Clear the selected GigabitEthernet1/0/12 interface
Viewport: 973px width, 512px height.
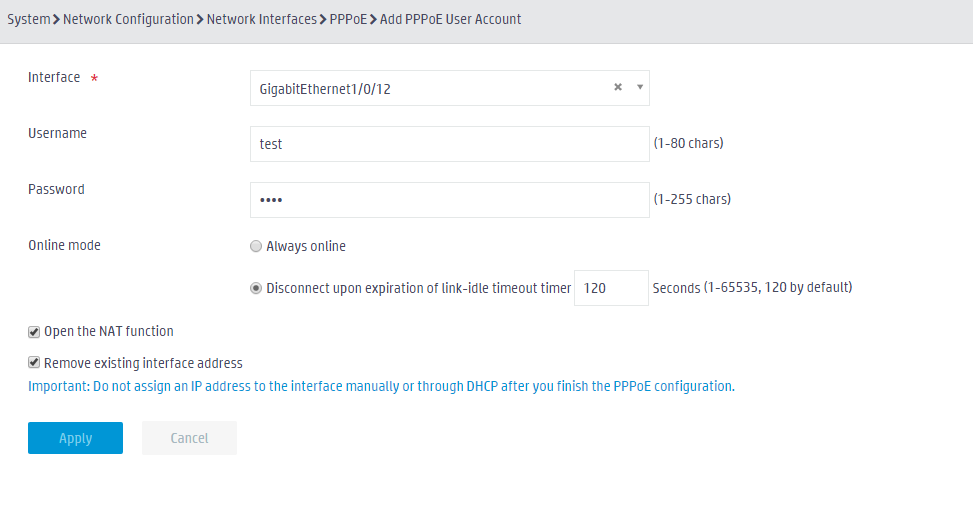[x=617, y=88]
